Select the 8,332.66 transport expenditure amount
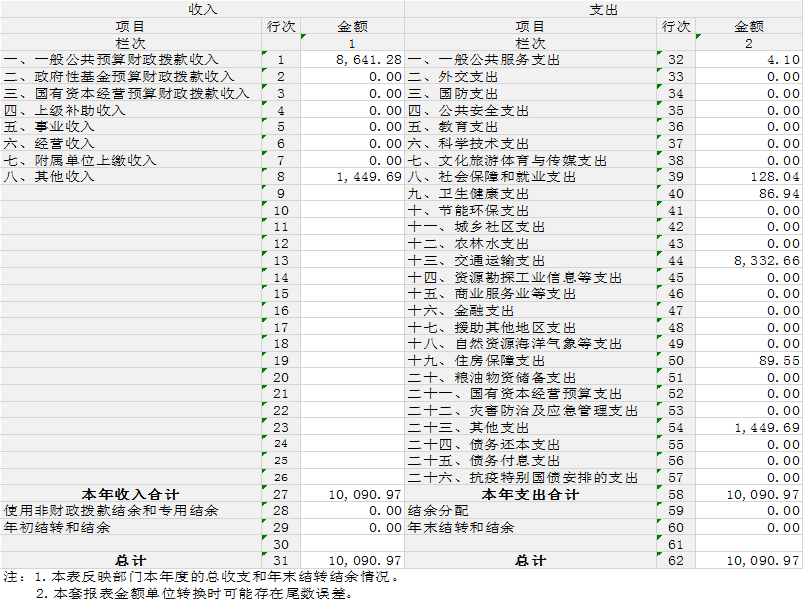 coord(750,260)
